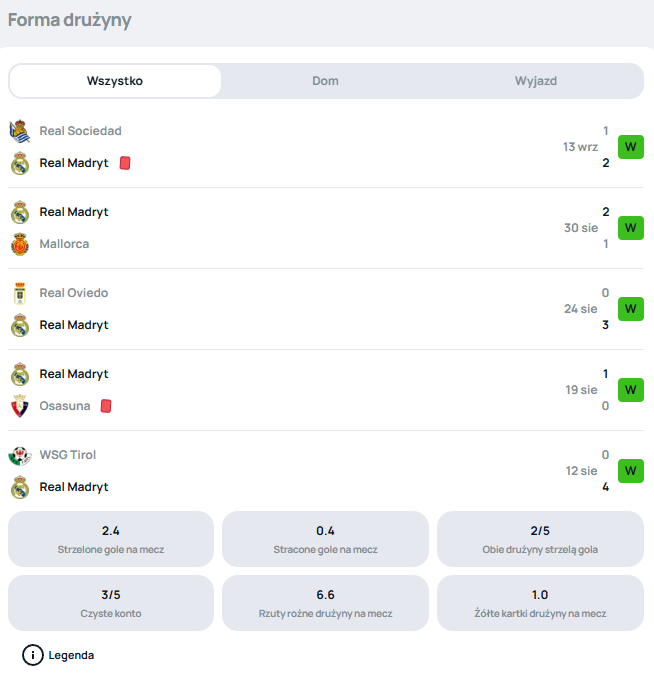Click the Strzelone gole na mecz stat card
Image resolution: width=654 pixels, height=676 pixels.
pyautogui.click(x=111, y=539)
